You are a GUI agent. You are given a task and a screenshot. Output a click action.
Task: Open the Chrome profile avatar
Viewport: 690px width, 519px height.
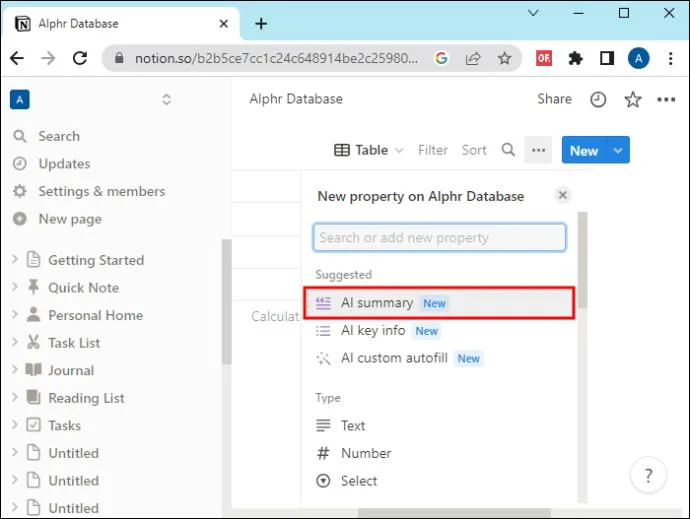pyautogui.click(x=639, y=58)
